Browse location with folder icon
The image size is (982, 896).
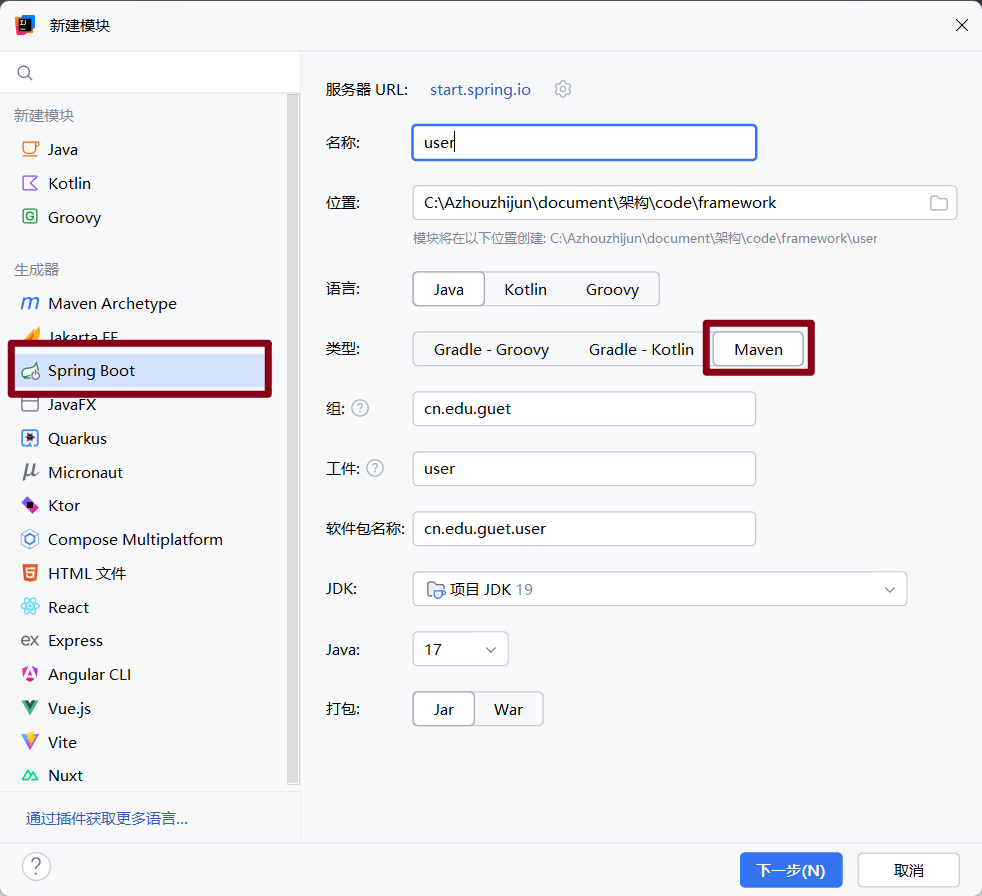[x=938, y=203]
